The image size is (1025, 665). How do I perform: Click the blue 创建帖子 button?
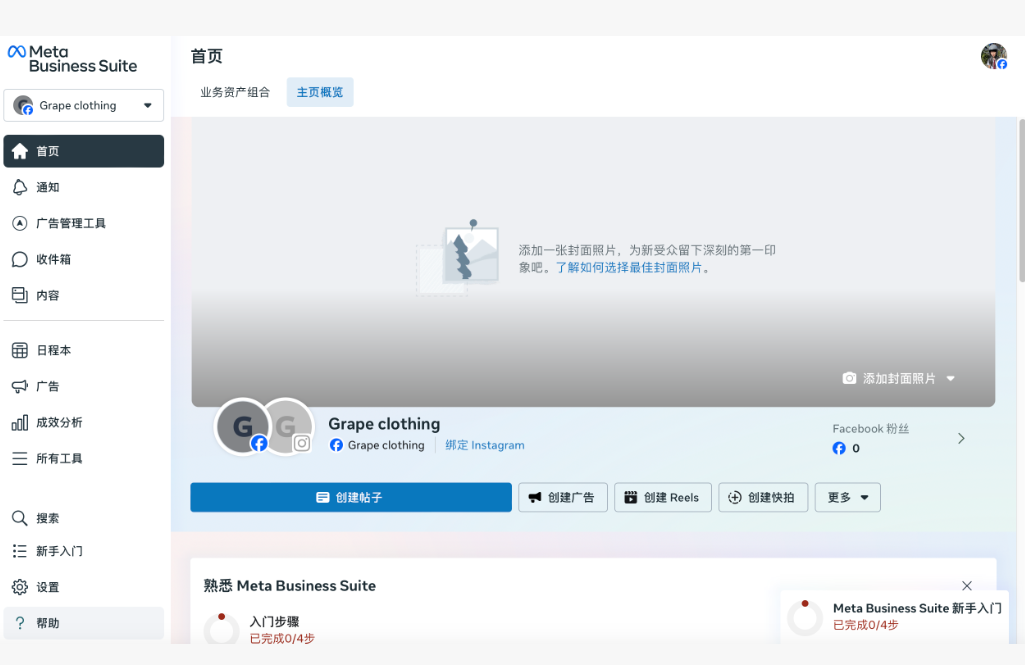pyautogui.click(x=351, y=498)
